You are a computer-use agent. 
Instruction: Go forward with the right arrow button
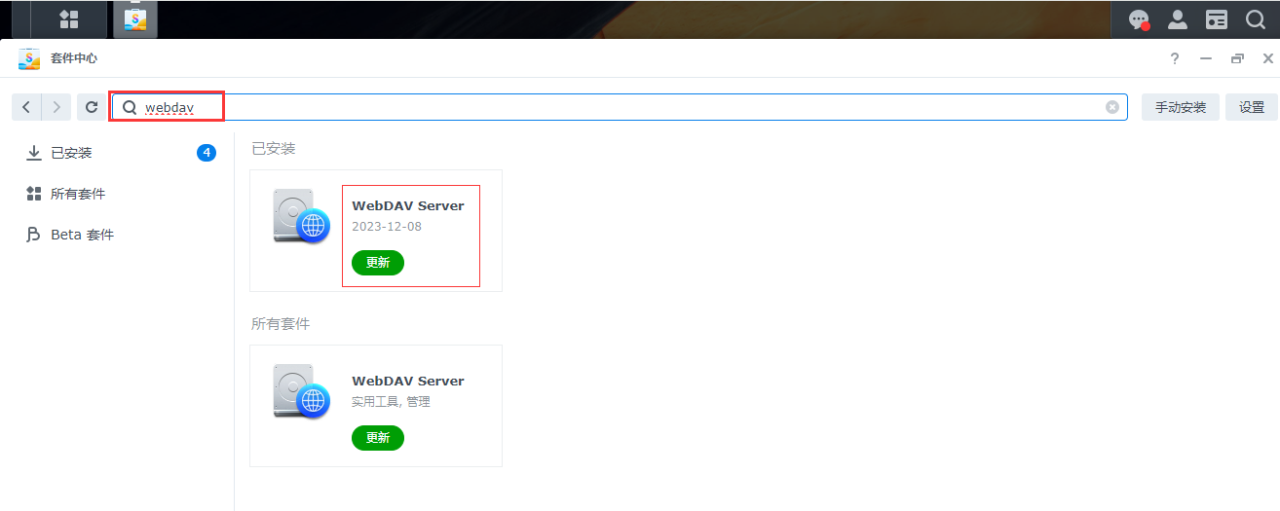pos(57,107)
